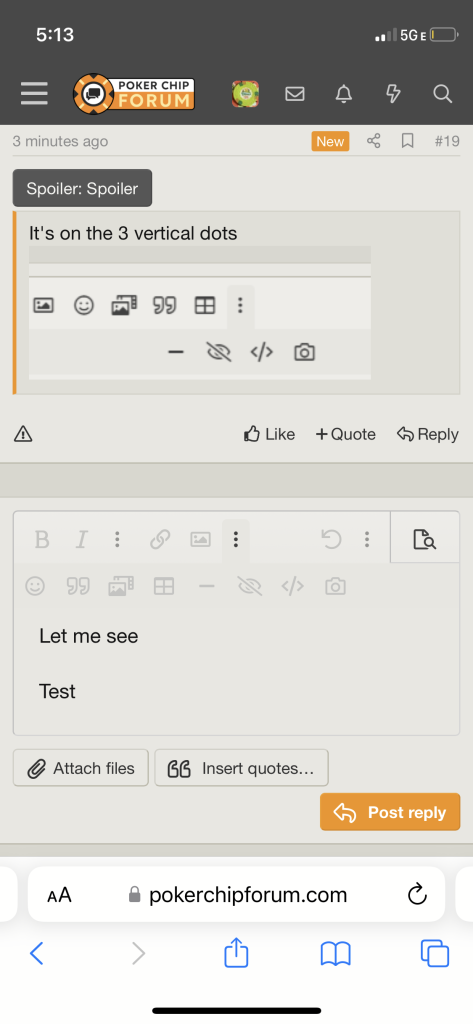Open more text formatting options dots

click(117, 539)
